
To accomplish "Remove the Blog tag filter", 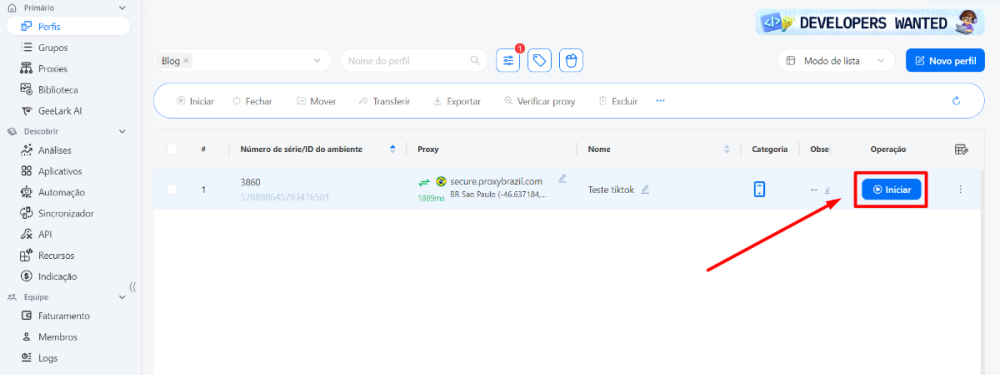I will point(186,61).
